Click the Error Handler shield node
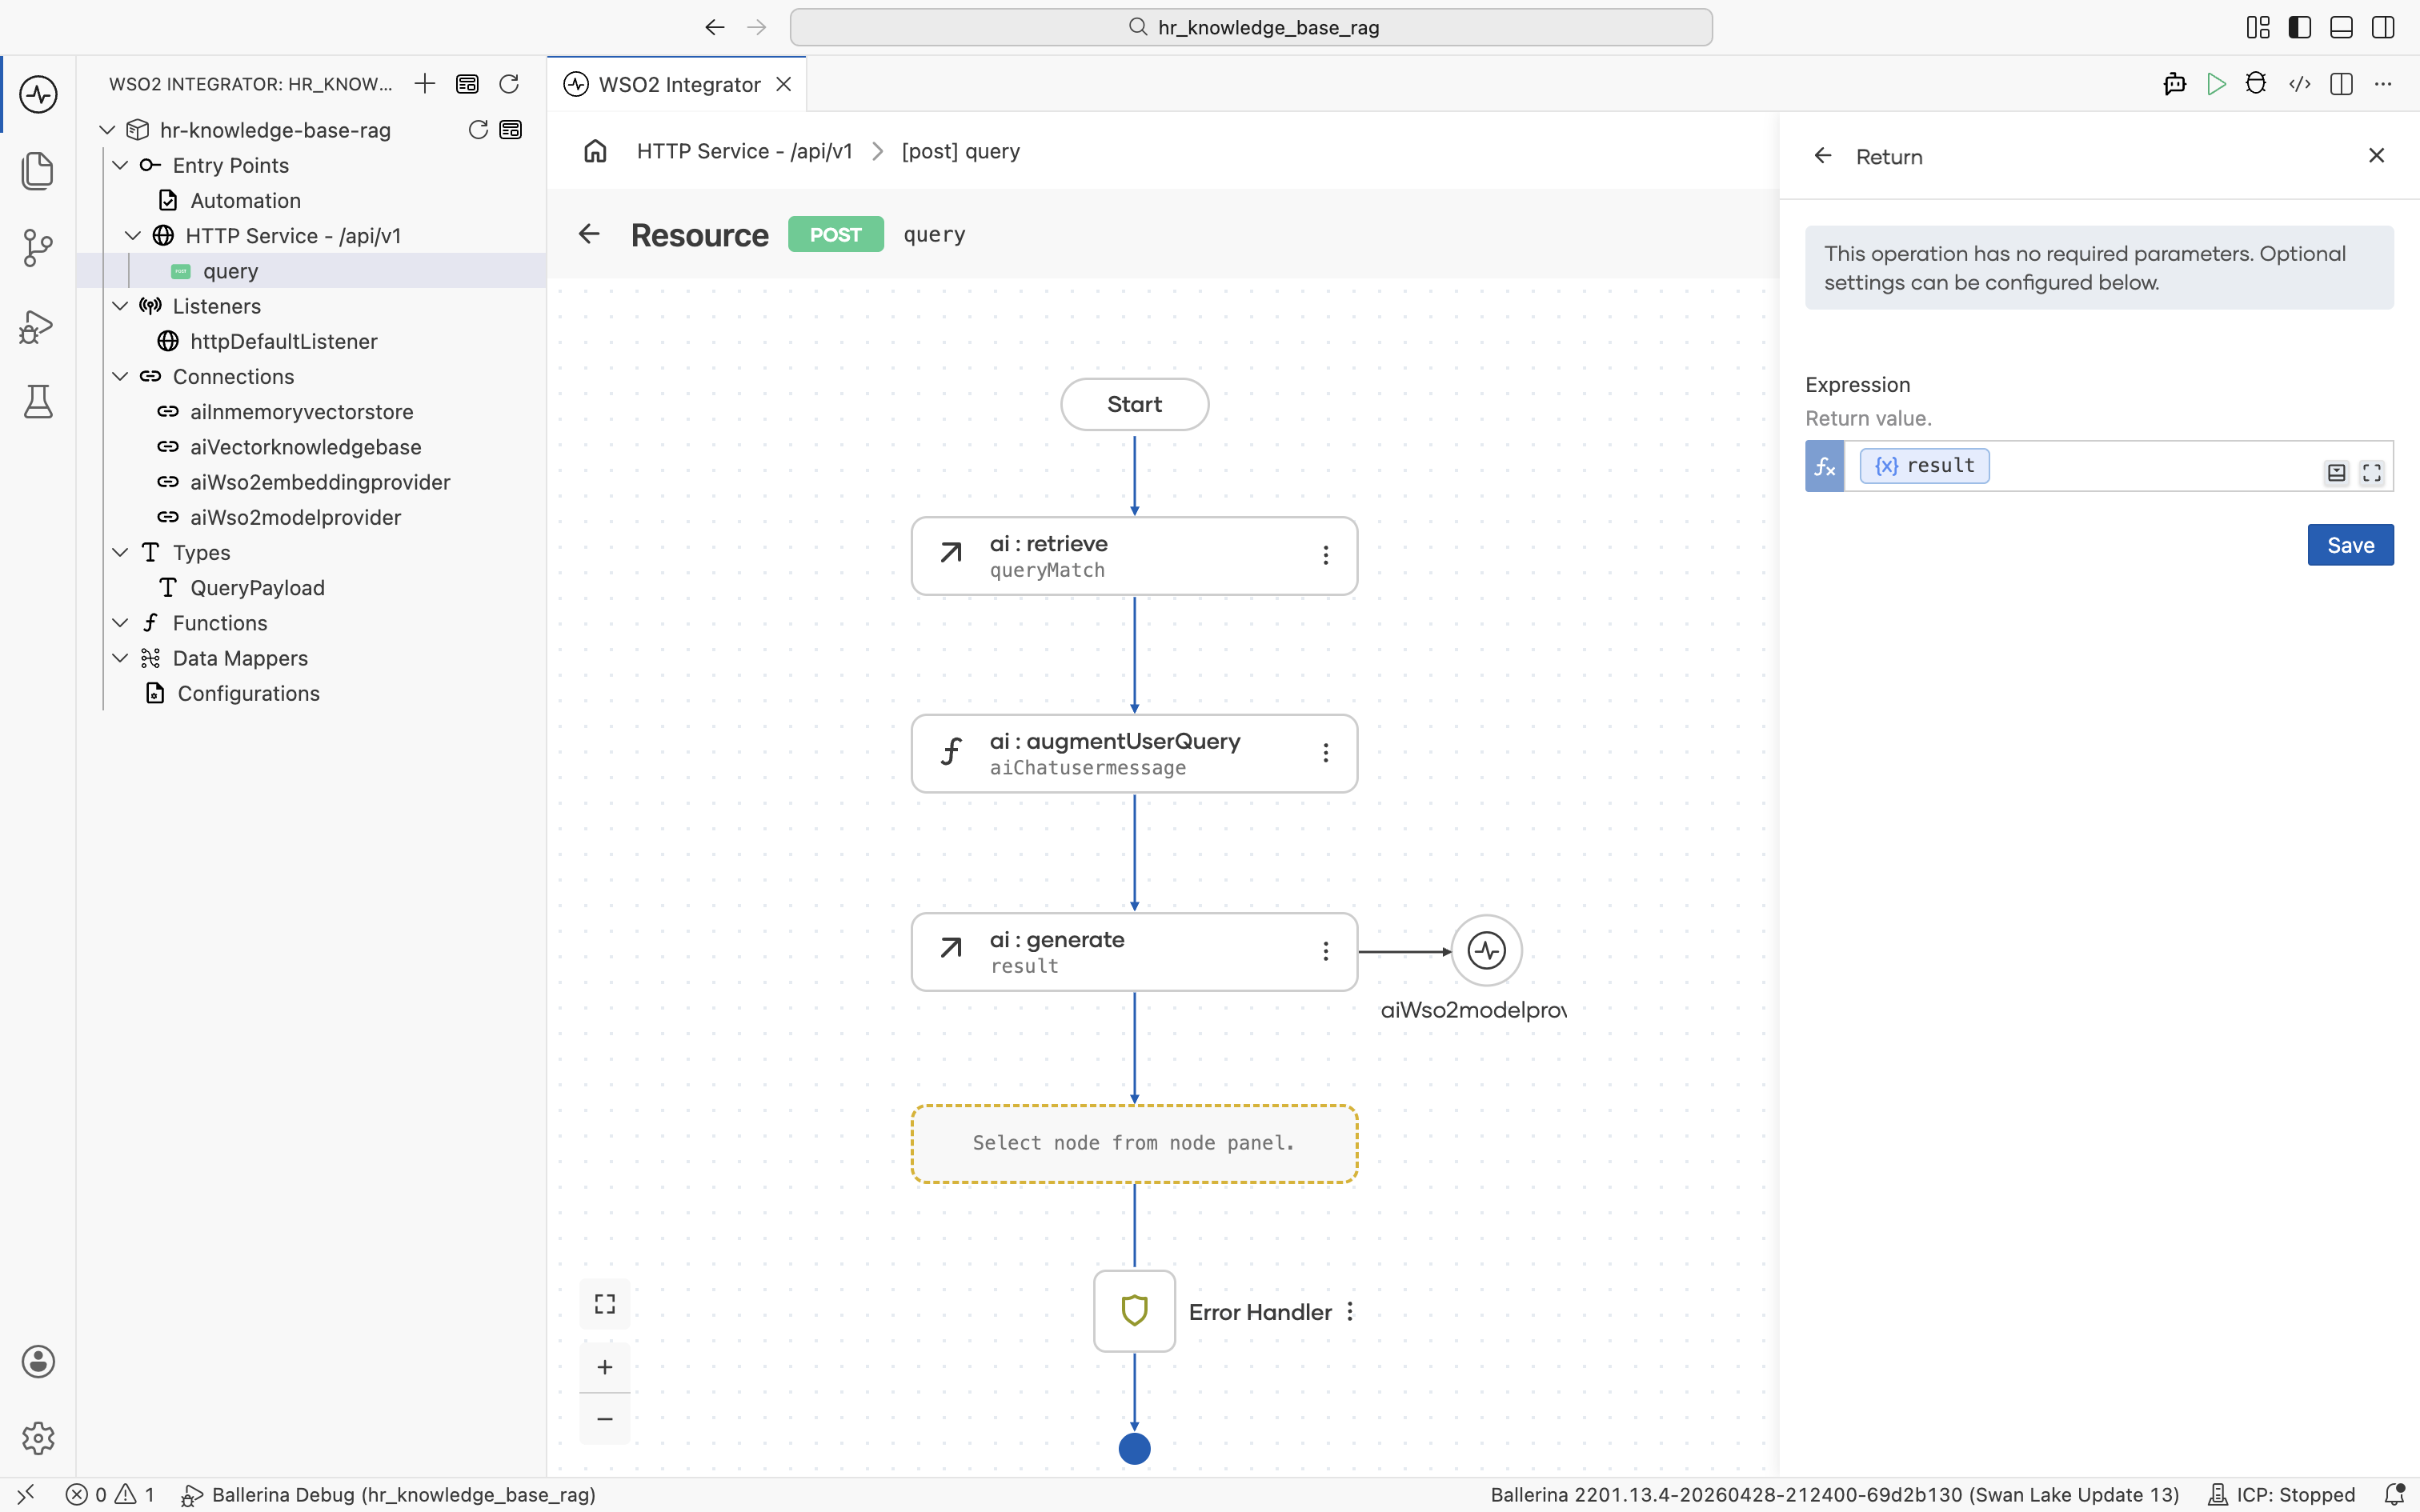Screen dimensions: 2420x1512 click(x=1134, y=1311)
